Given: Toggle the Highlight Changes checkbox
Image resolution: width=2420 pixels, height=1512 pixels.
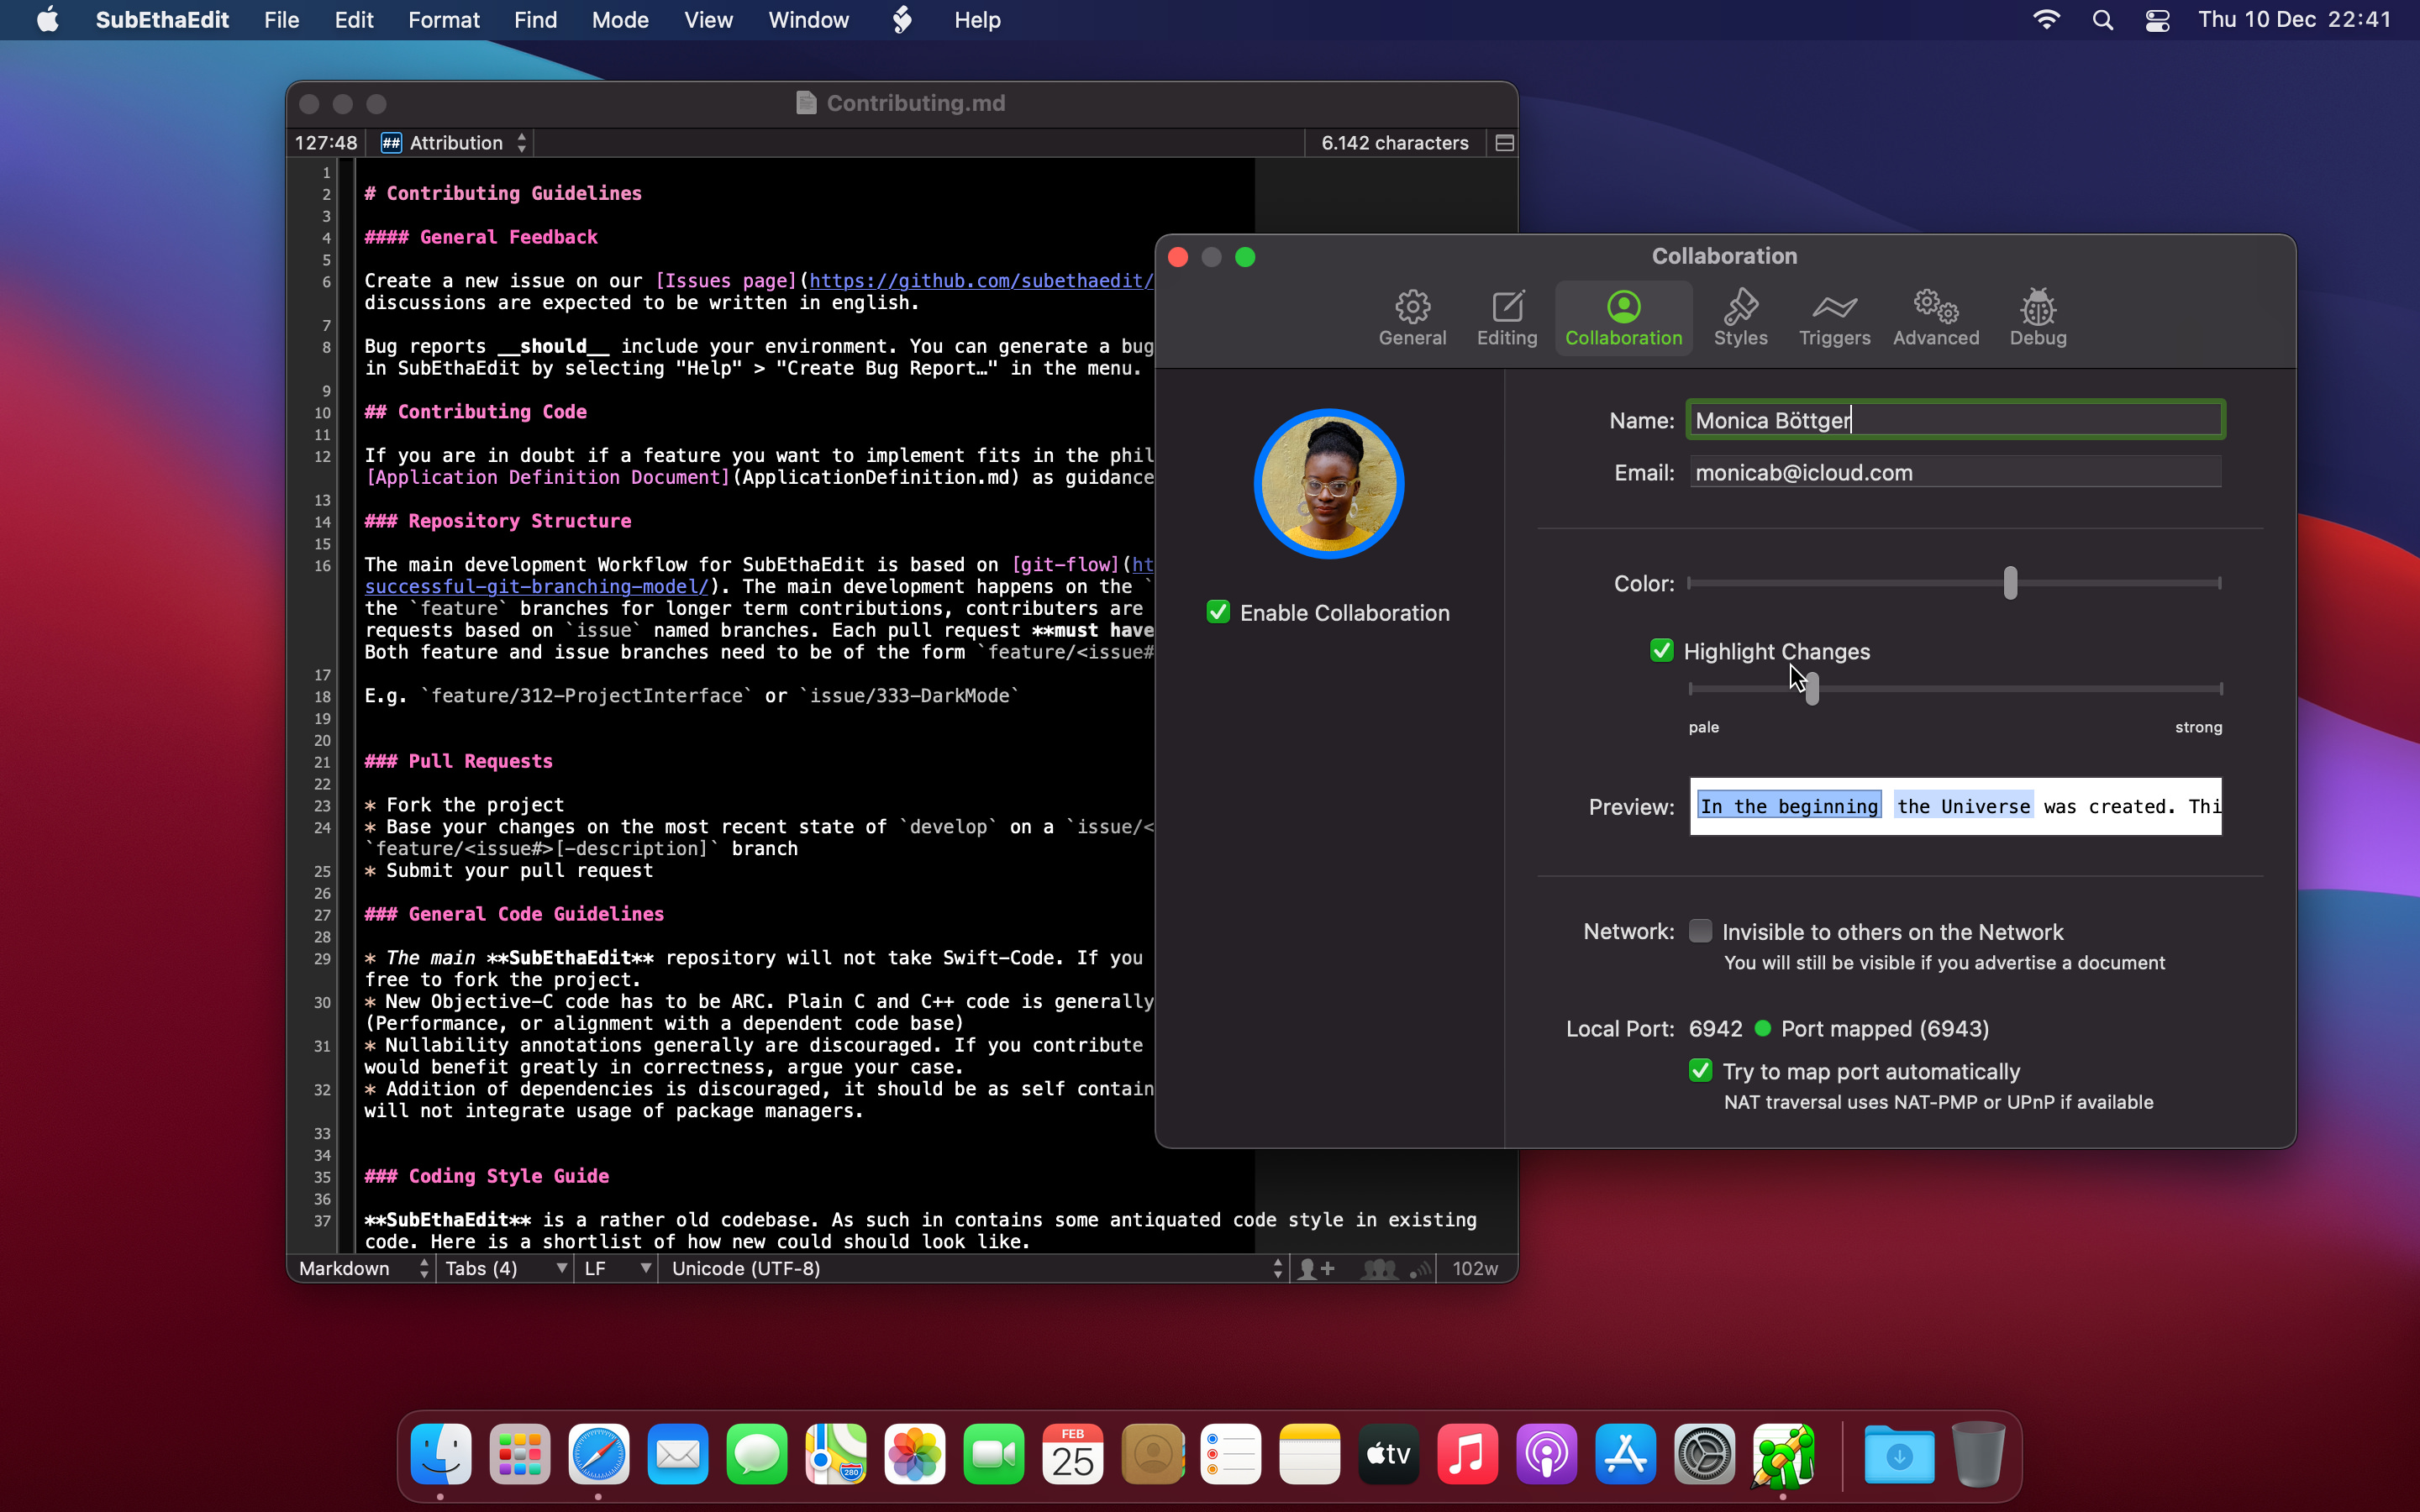Looking at the screenshot, I should 1660,650.
